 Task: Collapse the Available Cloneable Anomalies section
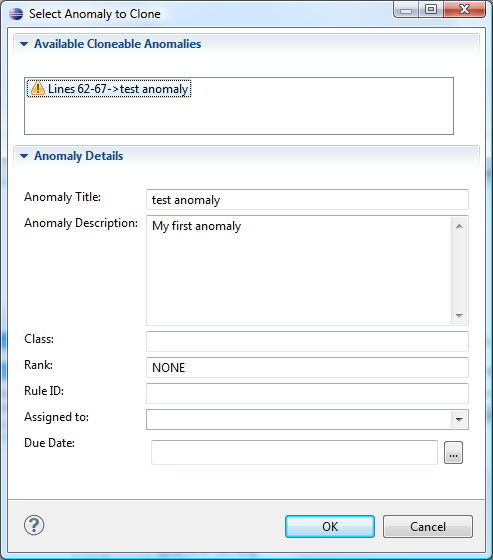pyautogui.click(x=24, y=44)
